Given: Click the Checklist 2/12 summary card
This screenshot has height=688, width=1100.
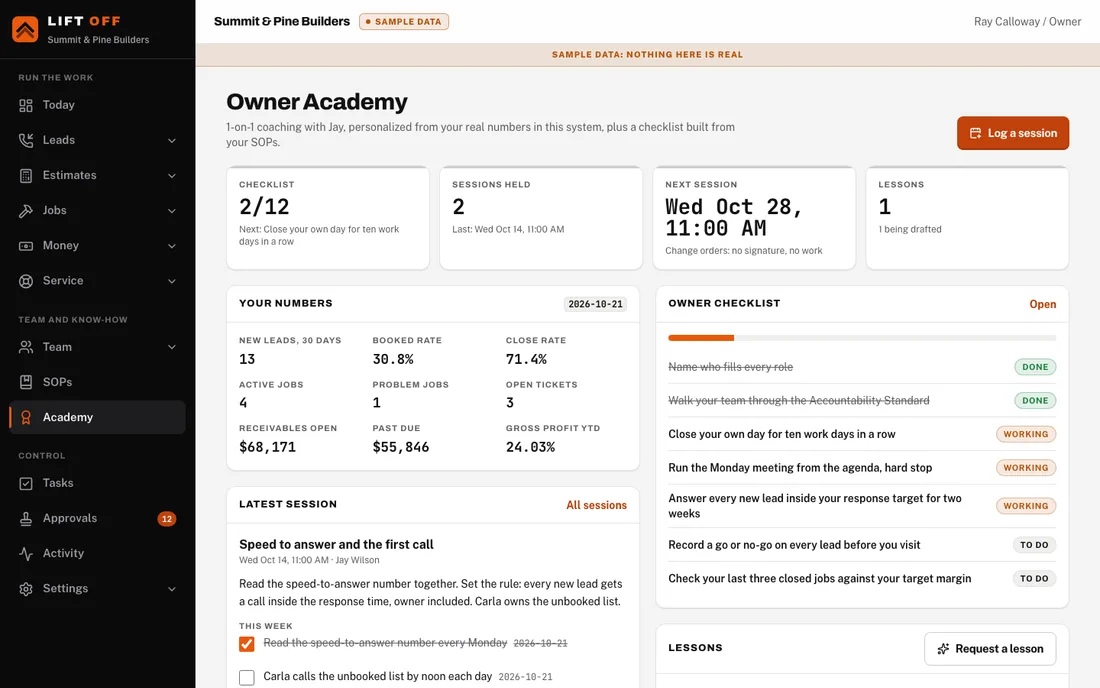Looking at the screenshot, I should point(328,218).
